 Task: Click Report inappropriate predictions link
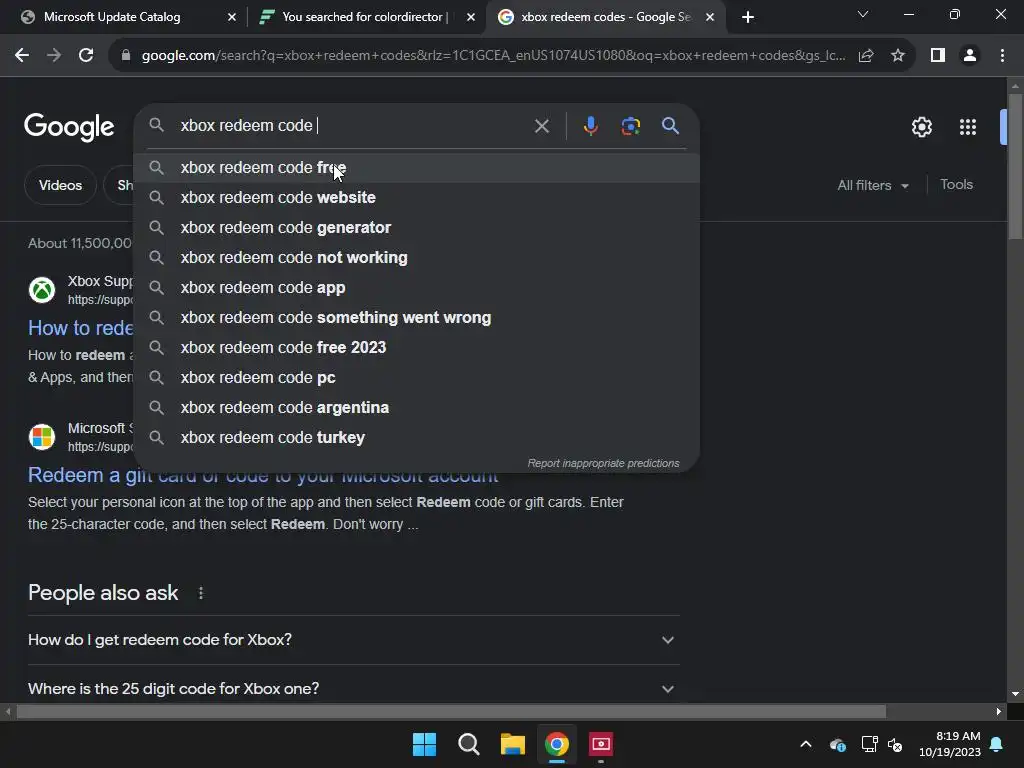(x=603, y=463)
